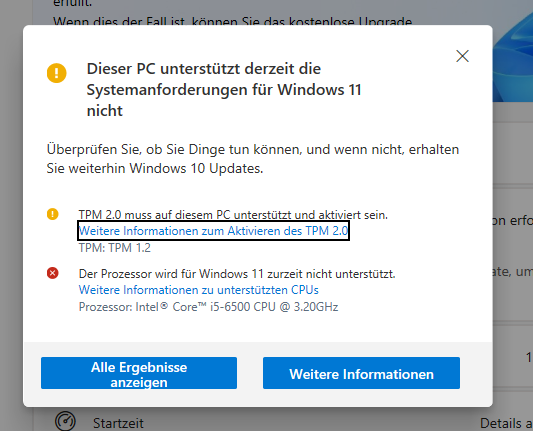The image size is (533, 431).
Task: Click the Prozessor Intel Core i5-6500 text
Action: tap(208, 307)
